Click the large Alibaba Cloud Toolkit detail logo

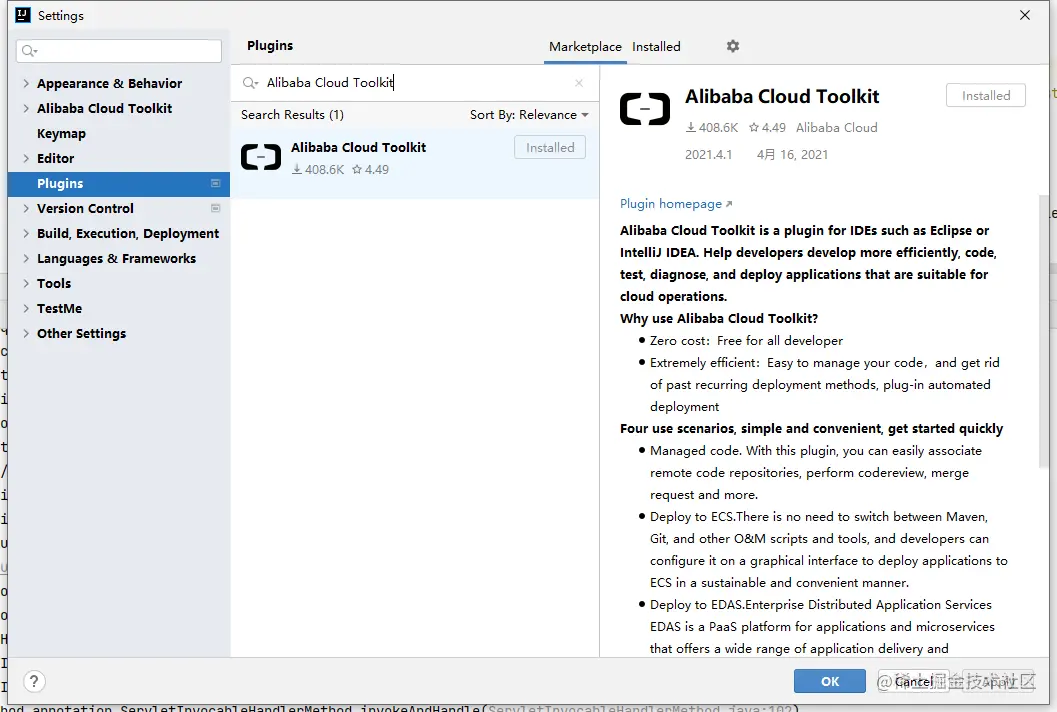(645, 109)
